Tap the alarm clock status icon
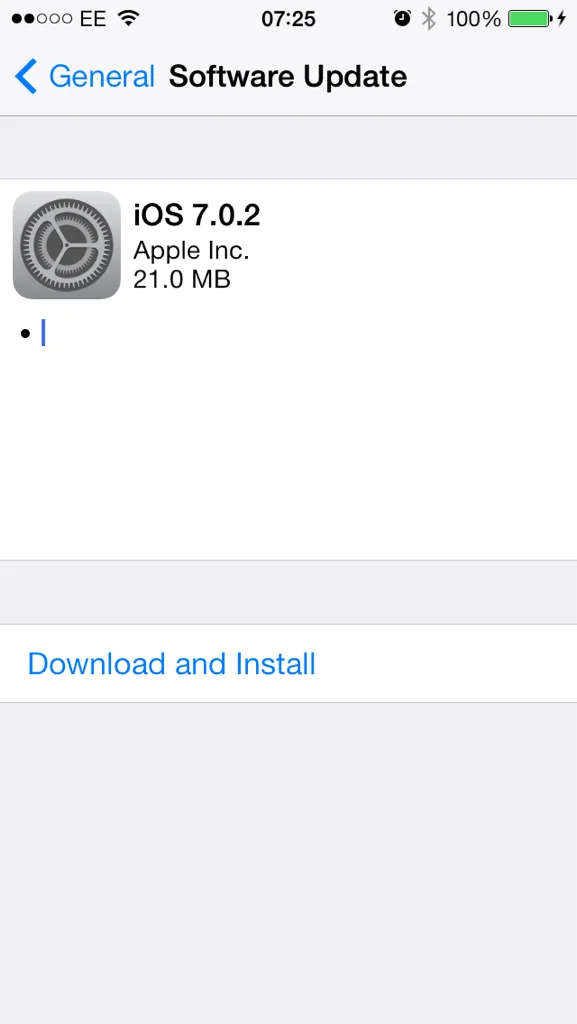Image resolution: width=577 pixels, height=1024 pixels. pos(403,18)
